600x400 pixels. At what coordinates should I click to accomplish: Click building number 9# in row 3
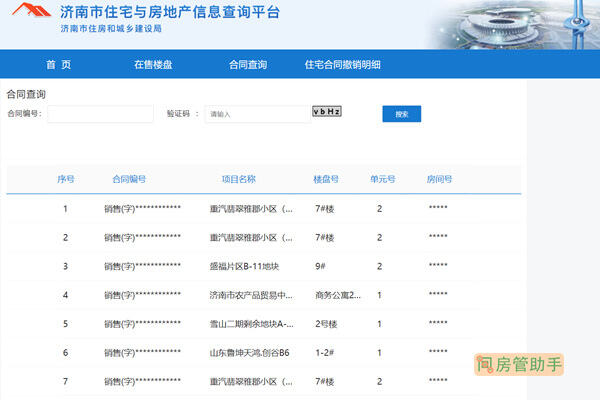point(320,266)
